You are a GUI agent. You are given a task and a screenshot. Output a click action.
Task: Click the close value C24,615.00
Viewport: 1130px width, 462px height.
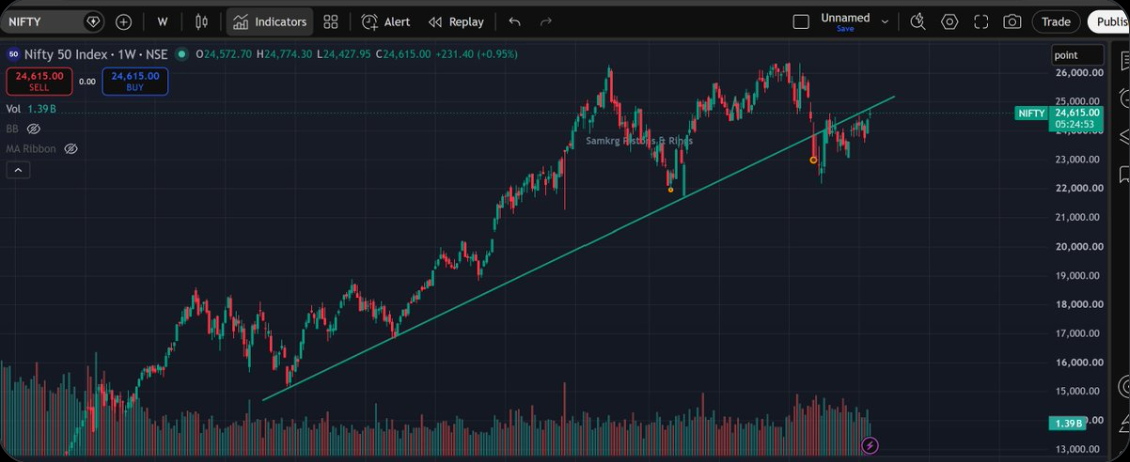pos(403,54)
